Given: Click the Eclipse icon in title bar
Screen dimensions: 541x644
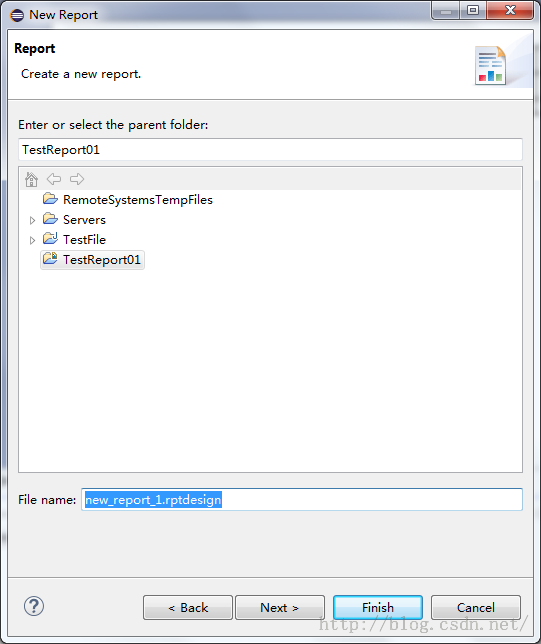Looking at the screenshot, I should click(17, 15).
